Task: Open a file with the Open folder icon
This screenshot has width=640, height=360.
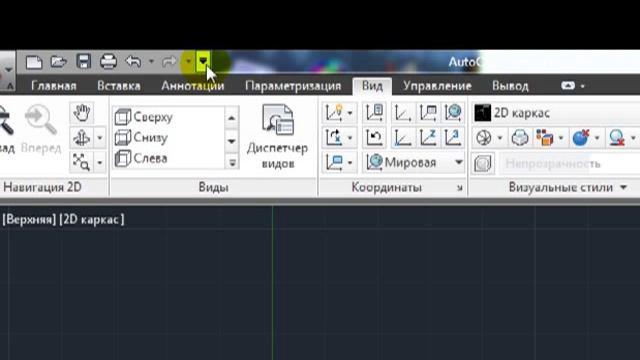Action: 58,62
